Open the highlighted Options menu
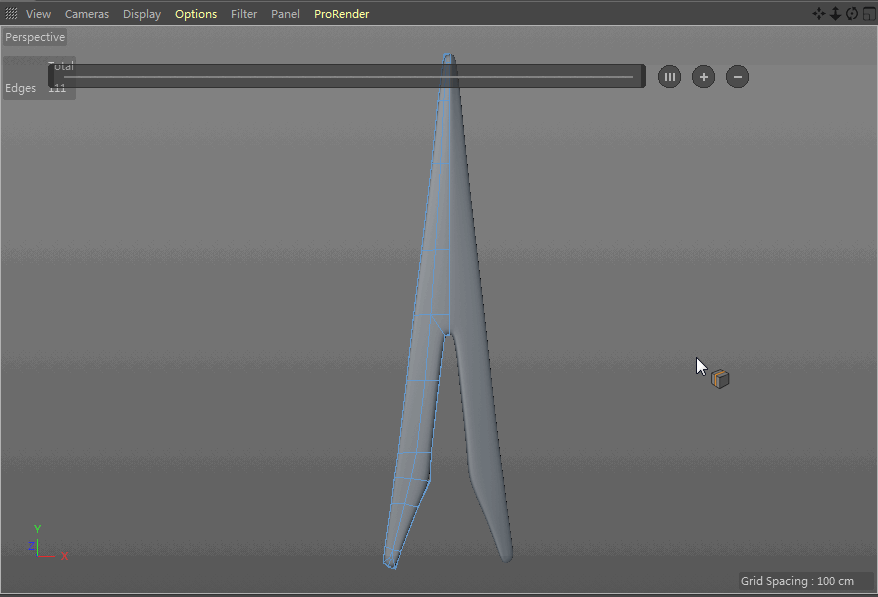Viewport: 878px width, 597px height. click(196, 14)
